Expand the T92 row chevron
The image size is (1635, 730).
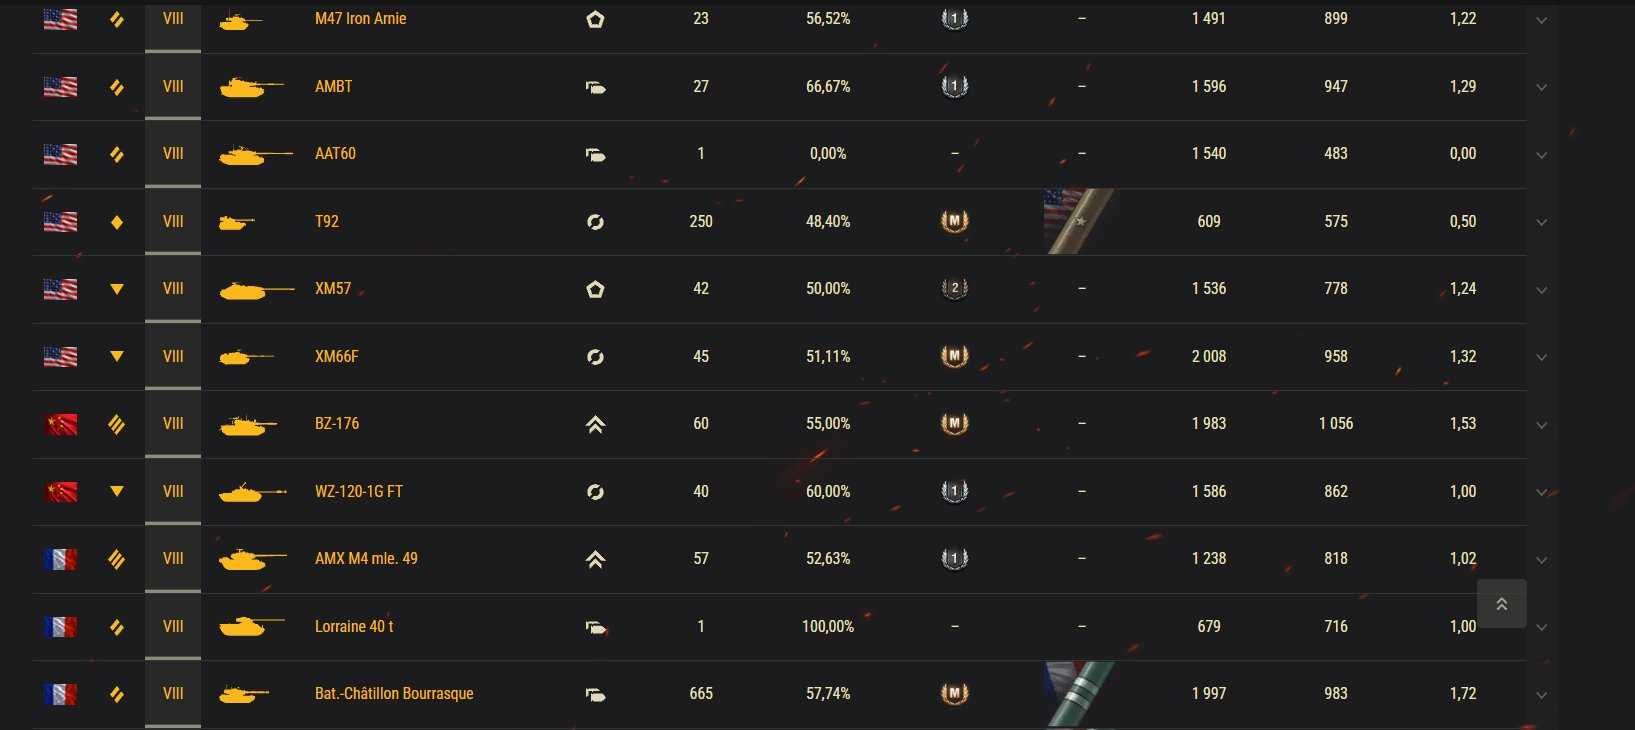click(1541, 223)
